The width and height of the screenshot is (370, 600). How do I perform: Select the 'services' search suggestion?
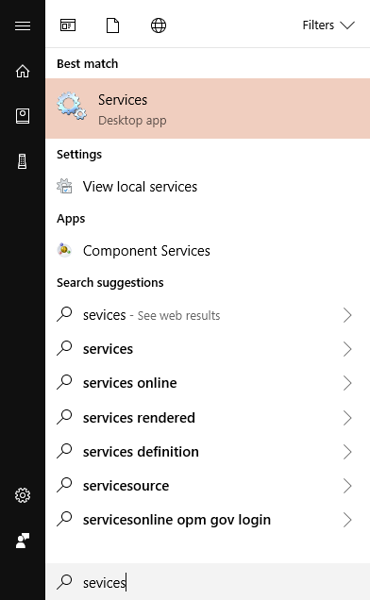tap(207, 349)
